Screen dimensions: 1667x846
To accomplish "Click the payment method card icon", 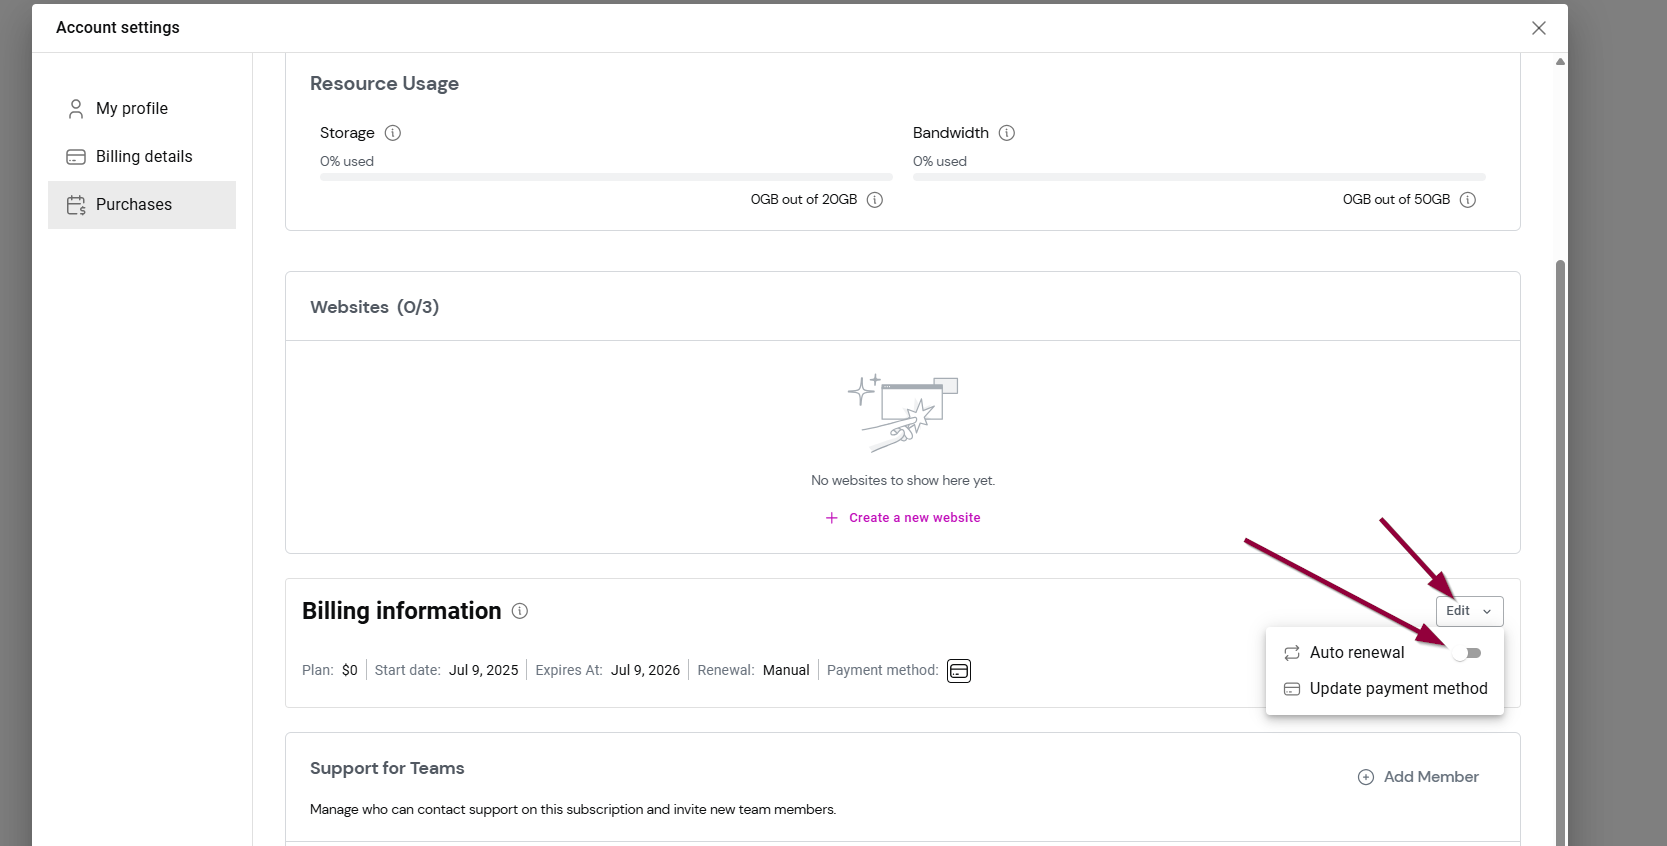I will (x=959, y=671).
